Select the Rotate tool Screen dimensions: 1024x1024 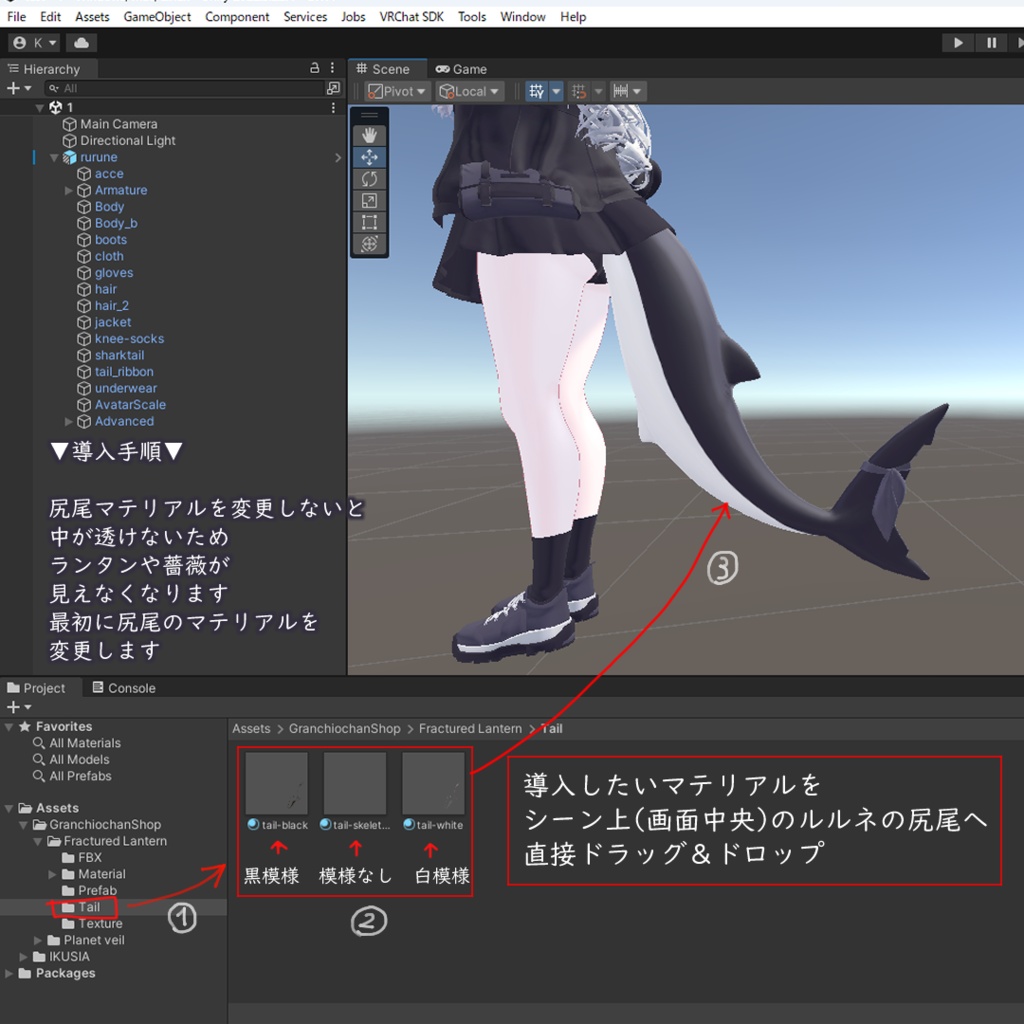pos(369,179)
